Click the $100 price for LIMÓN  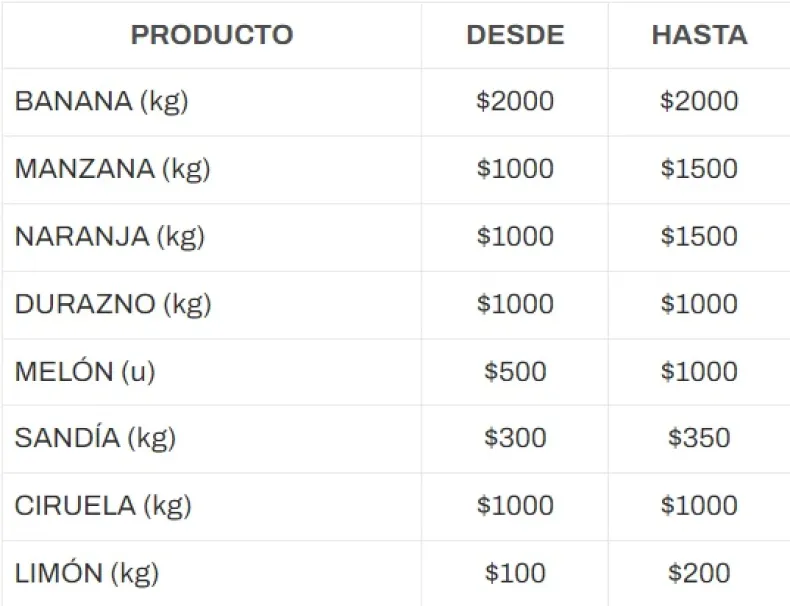[515, 573]
